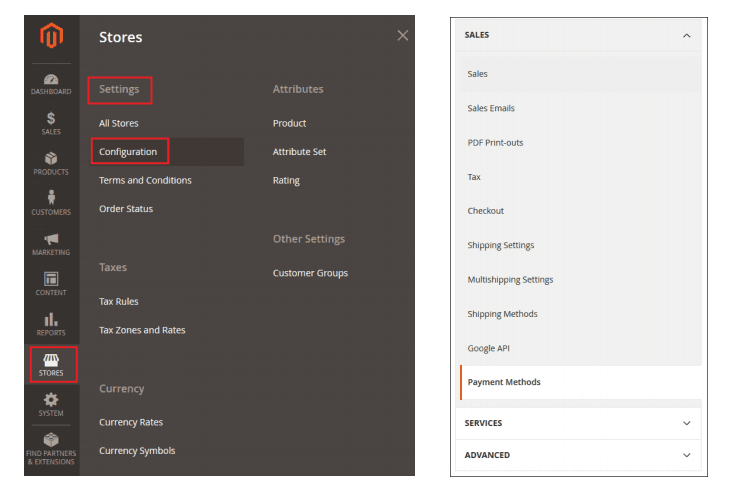The height and width of the screenshot is (490, 750).
Task: Select Shipping Methods tab
Action: [581, 314]
